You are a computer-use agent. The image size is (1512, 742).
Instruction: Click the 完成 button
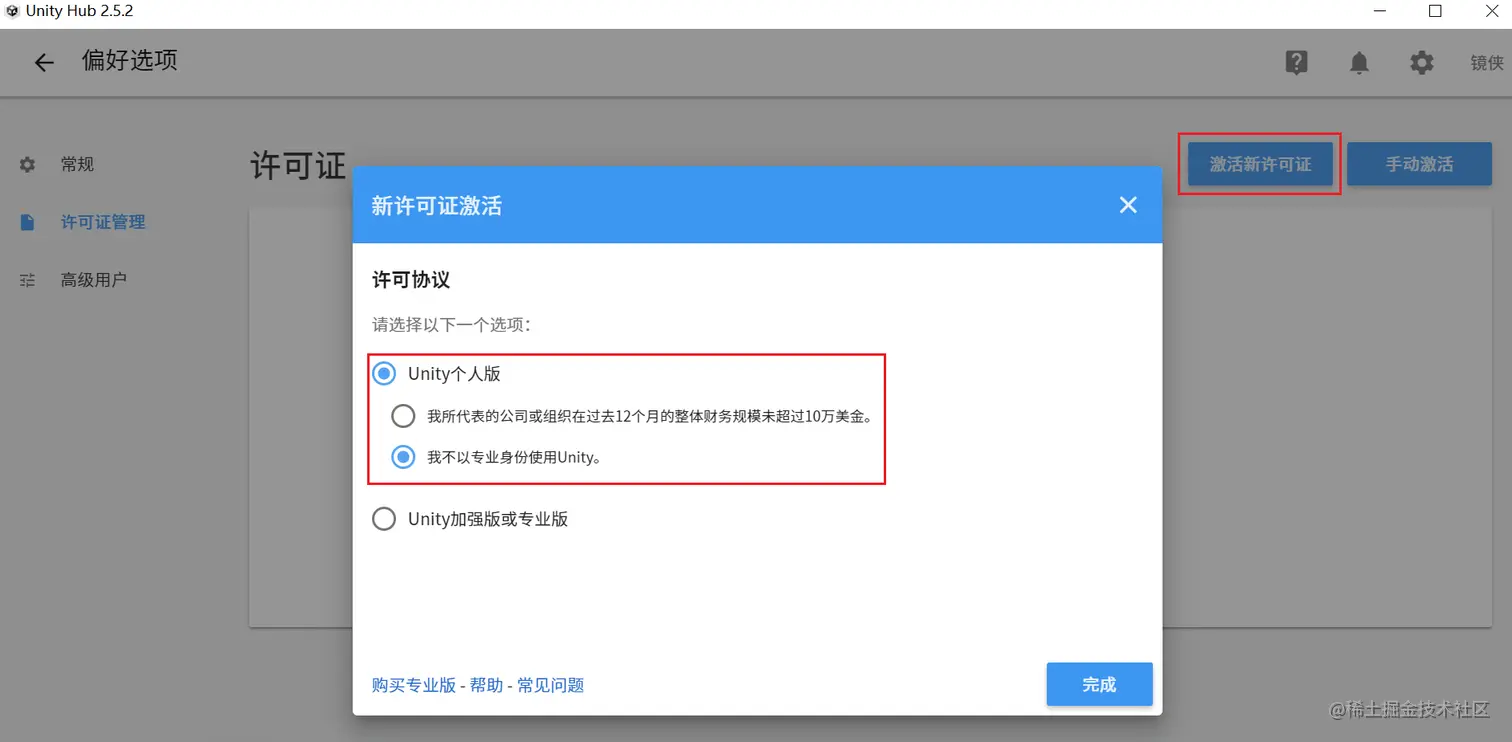[1099, 684]
